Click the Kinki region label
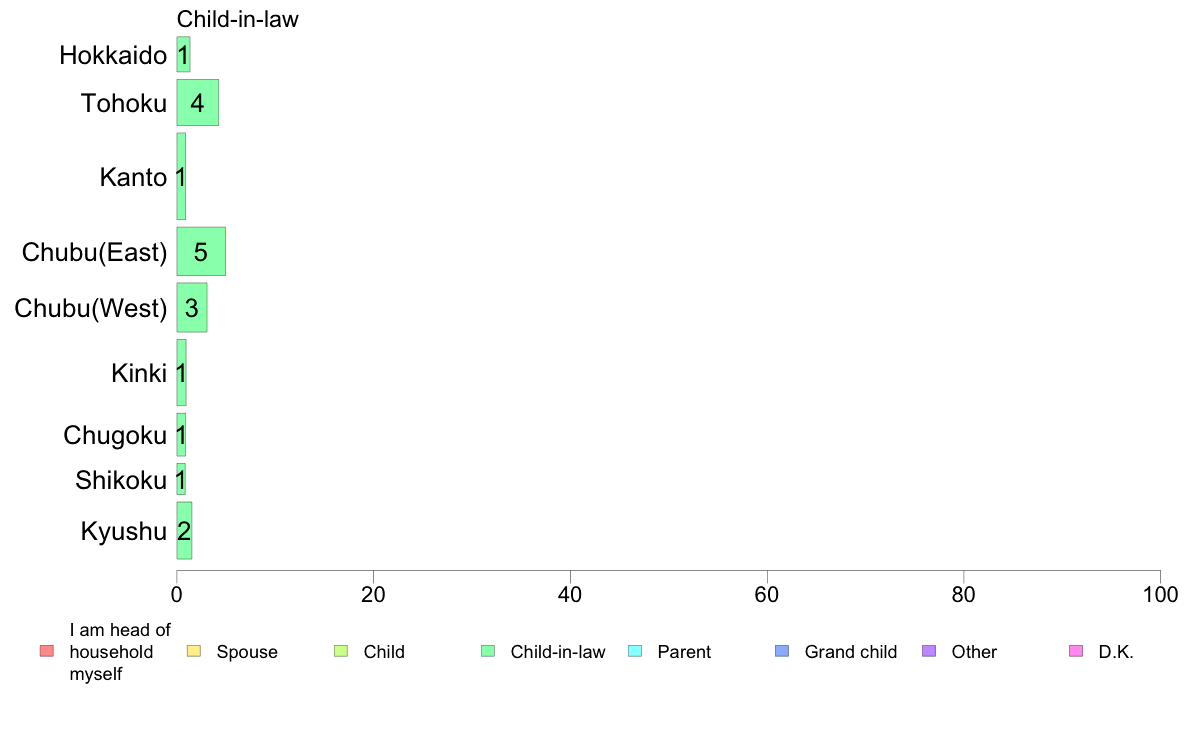Screen dimensions: 1188x736 139,373
